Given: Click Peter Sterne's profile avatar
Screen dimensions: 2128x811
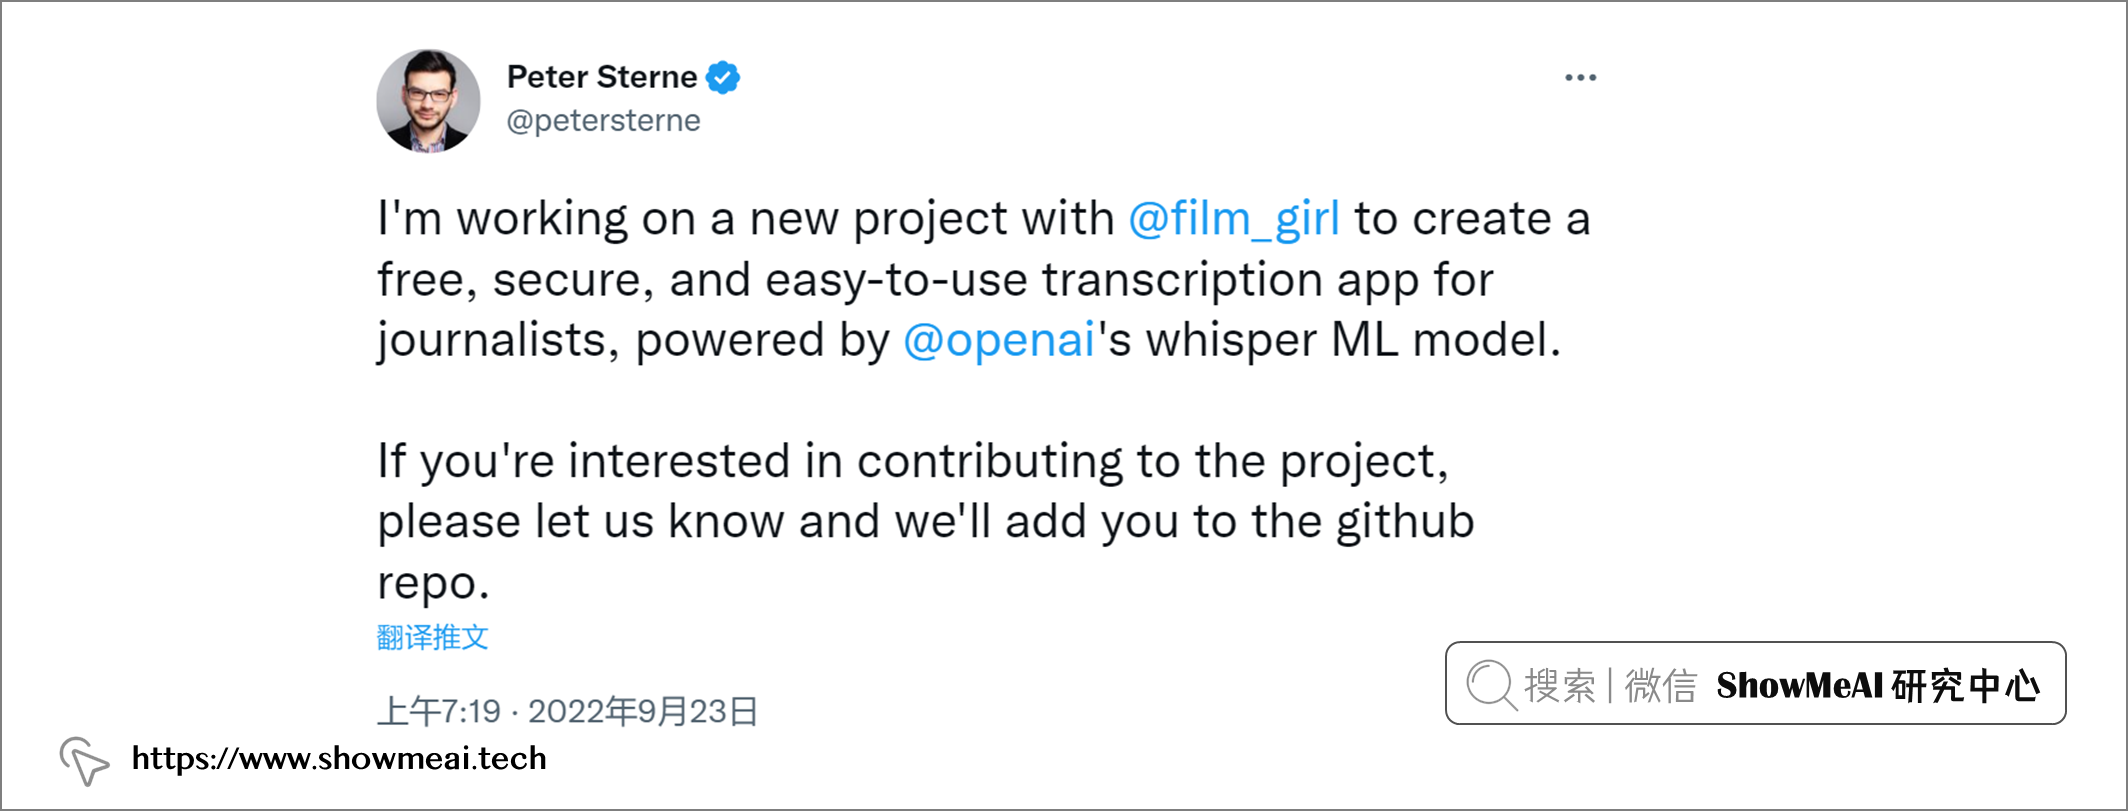Looking at the screenshot, I should 428,101.
